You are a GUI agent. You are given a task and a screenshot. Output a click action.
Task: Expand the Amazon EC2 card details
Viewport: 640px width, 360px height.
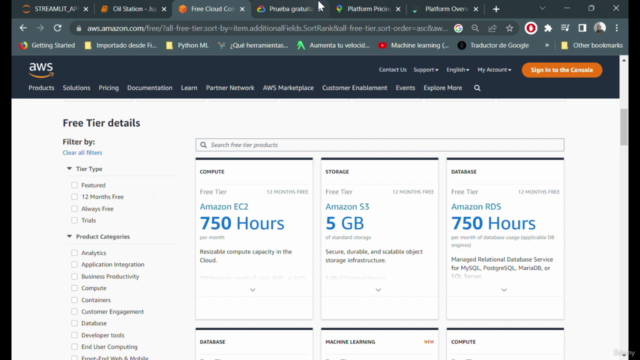click(253, 290)
